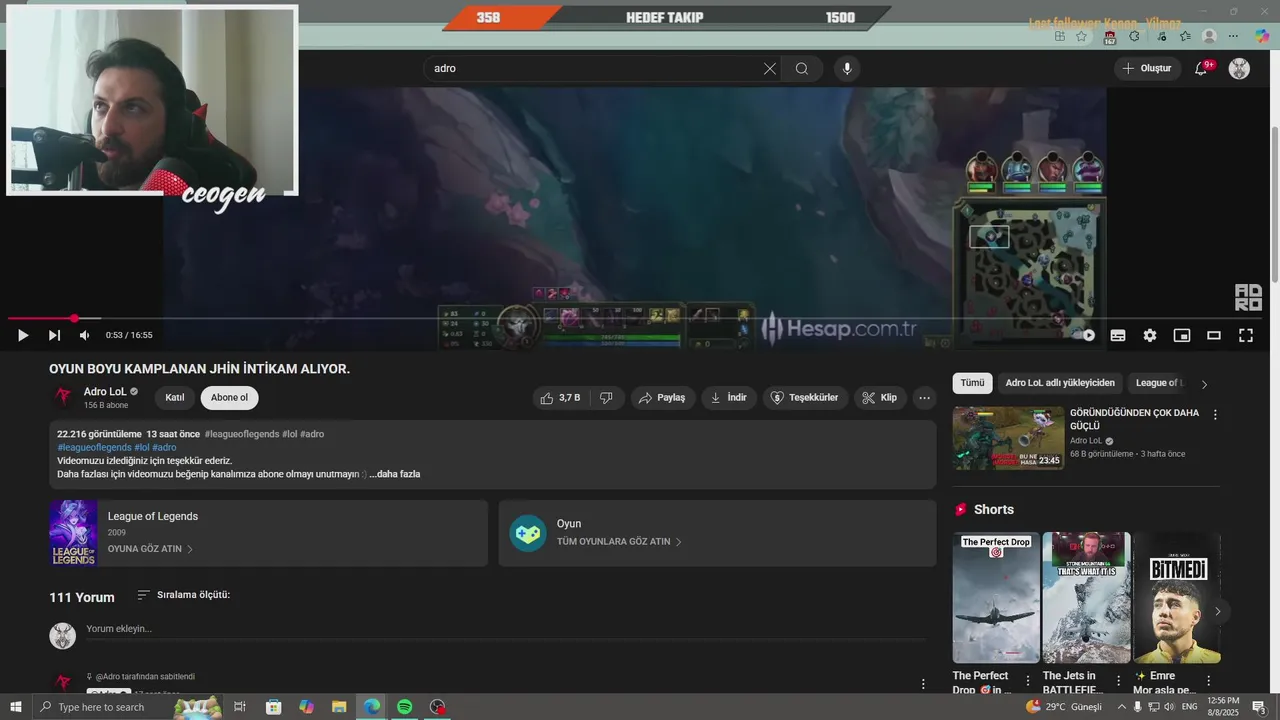Toggle the autoplay switch in player
Screen dimensions: 1280x720
(1086, 335)
